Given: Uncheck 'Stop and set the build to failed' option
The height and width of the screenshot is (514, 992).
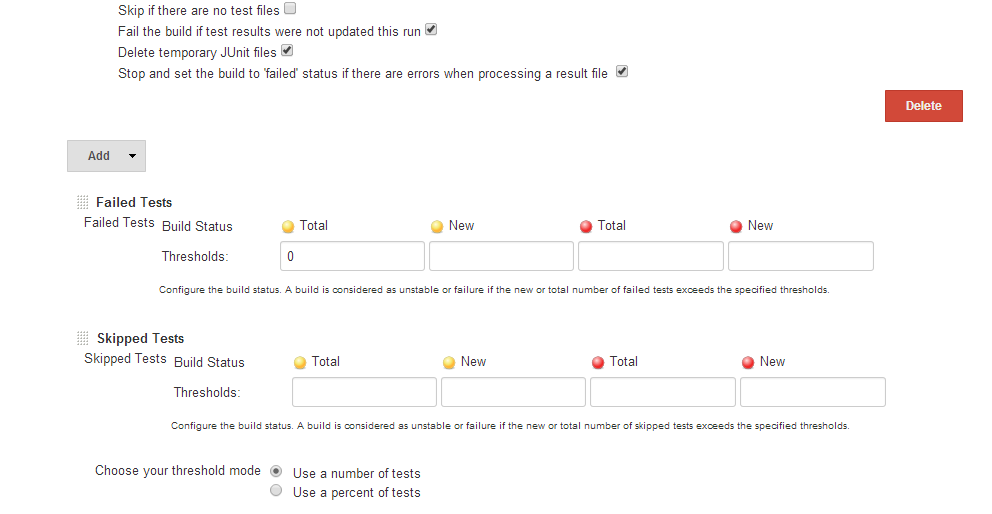Looking at the screenshot, I should pos(621,72).
